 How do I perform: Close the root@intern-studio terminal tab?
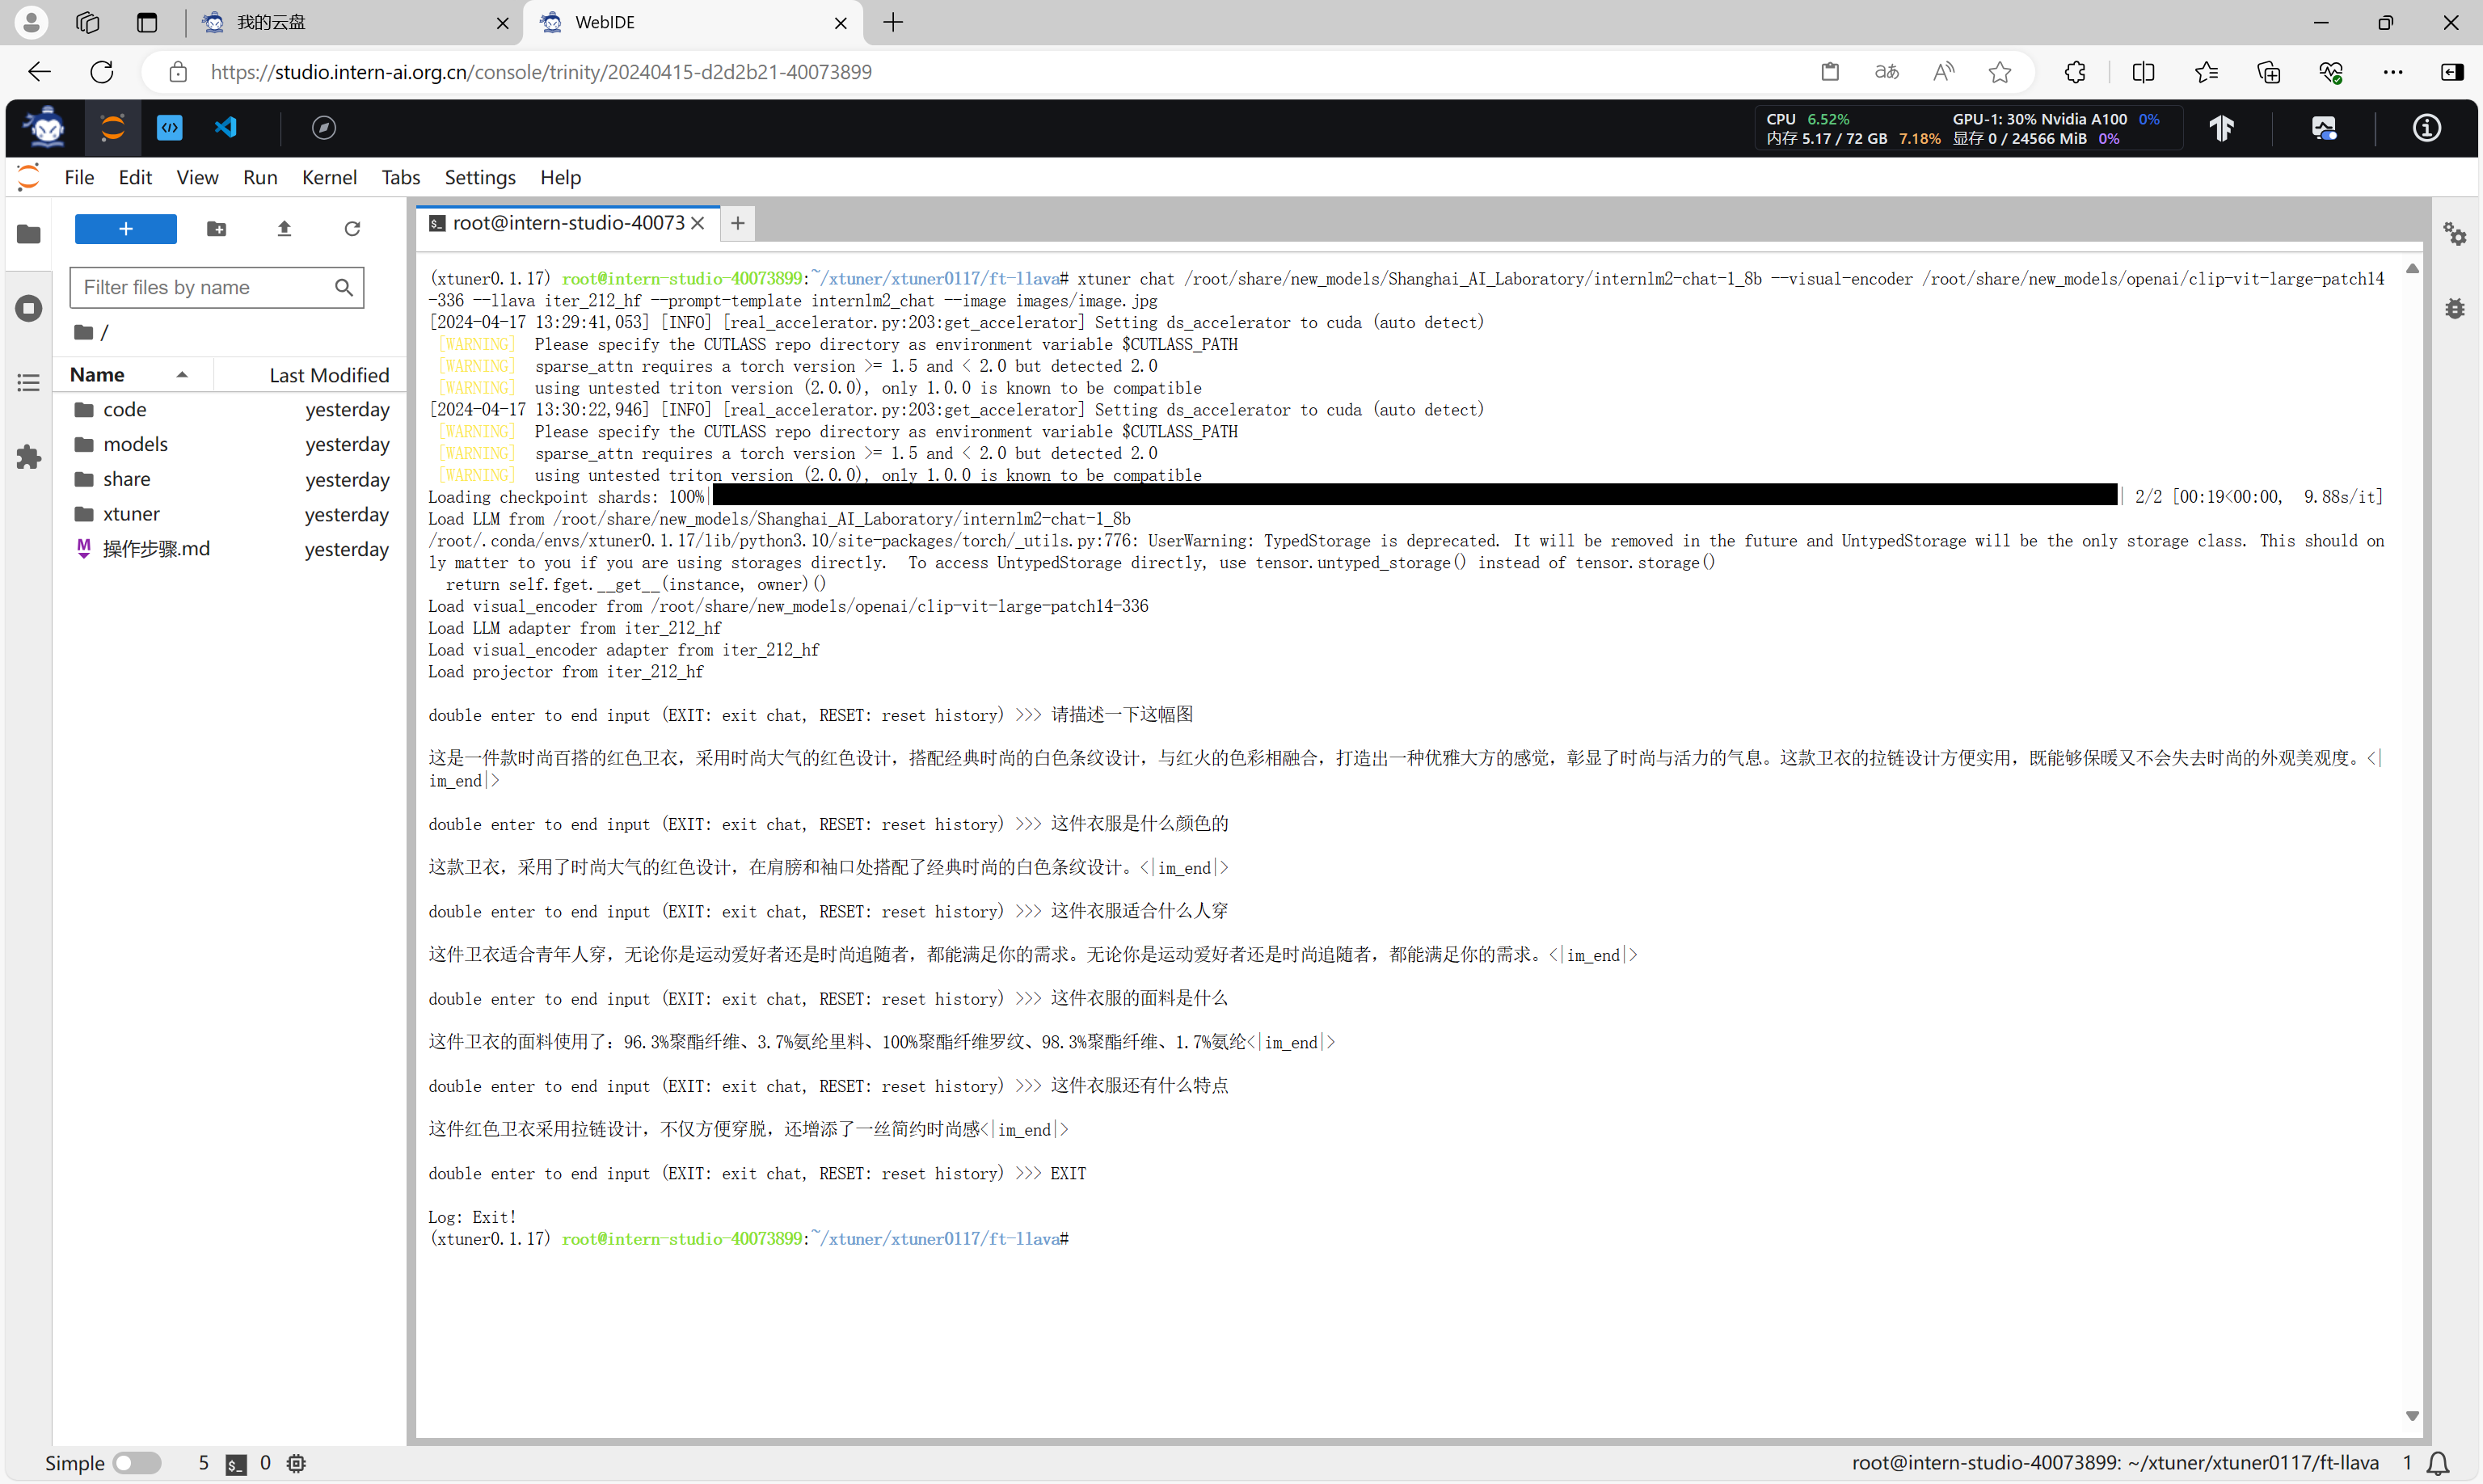click(x=698, y=223)
